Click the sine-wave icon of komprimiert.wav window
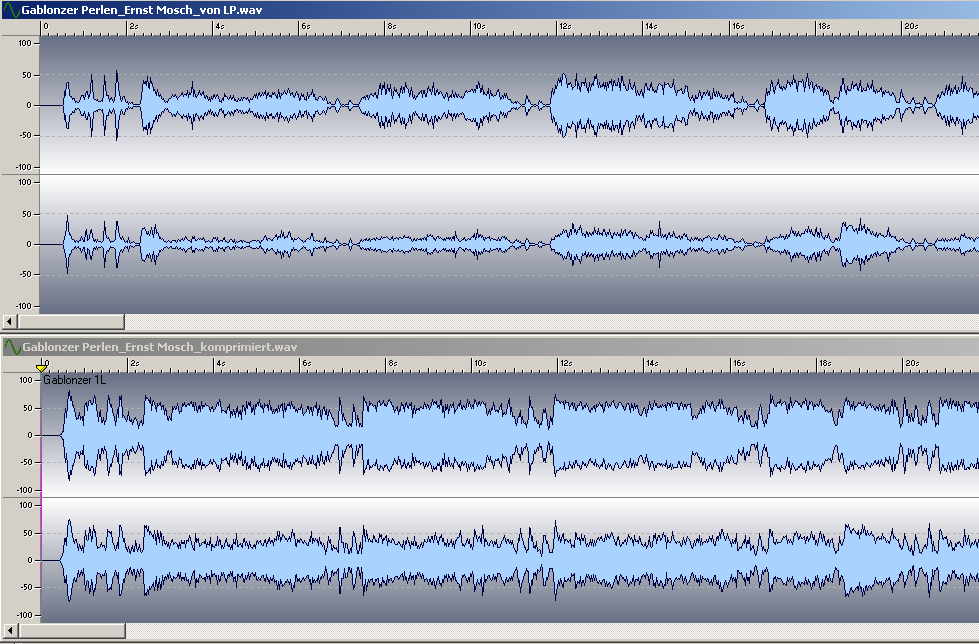Screen dimensions: 979x644 point(12,347)
